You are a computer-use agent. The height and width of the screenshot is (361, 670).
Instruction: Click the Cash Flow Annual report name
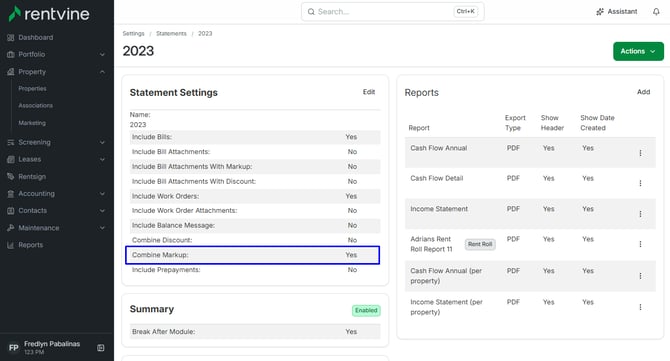pyautogui.click(x=438, y=148)
